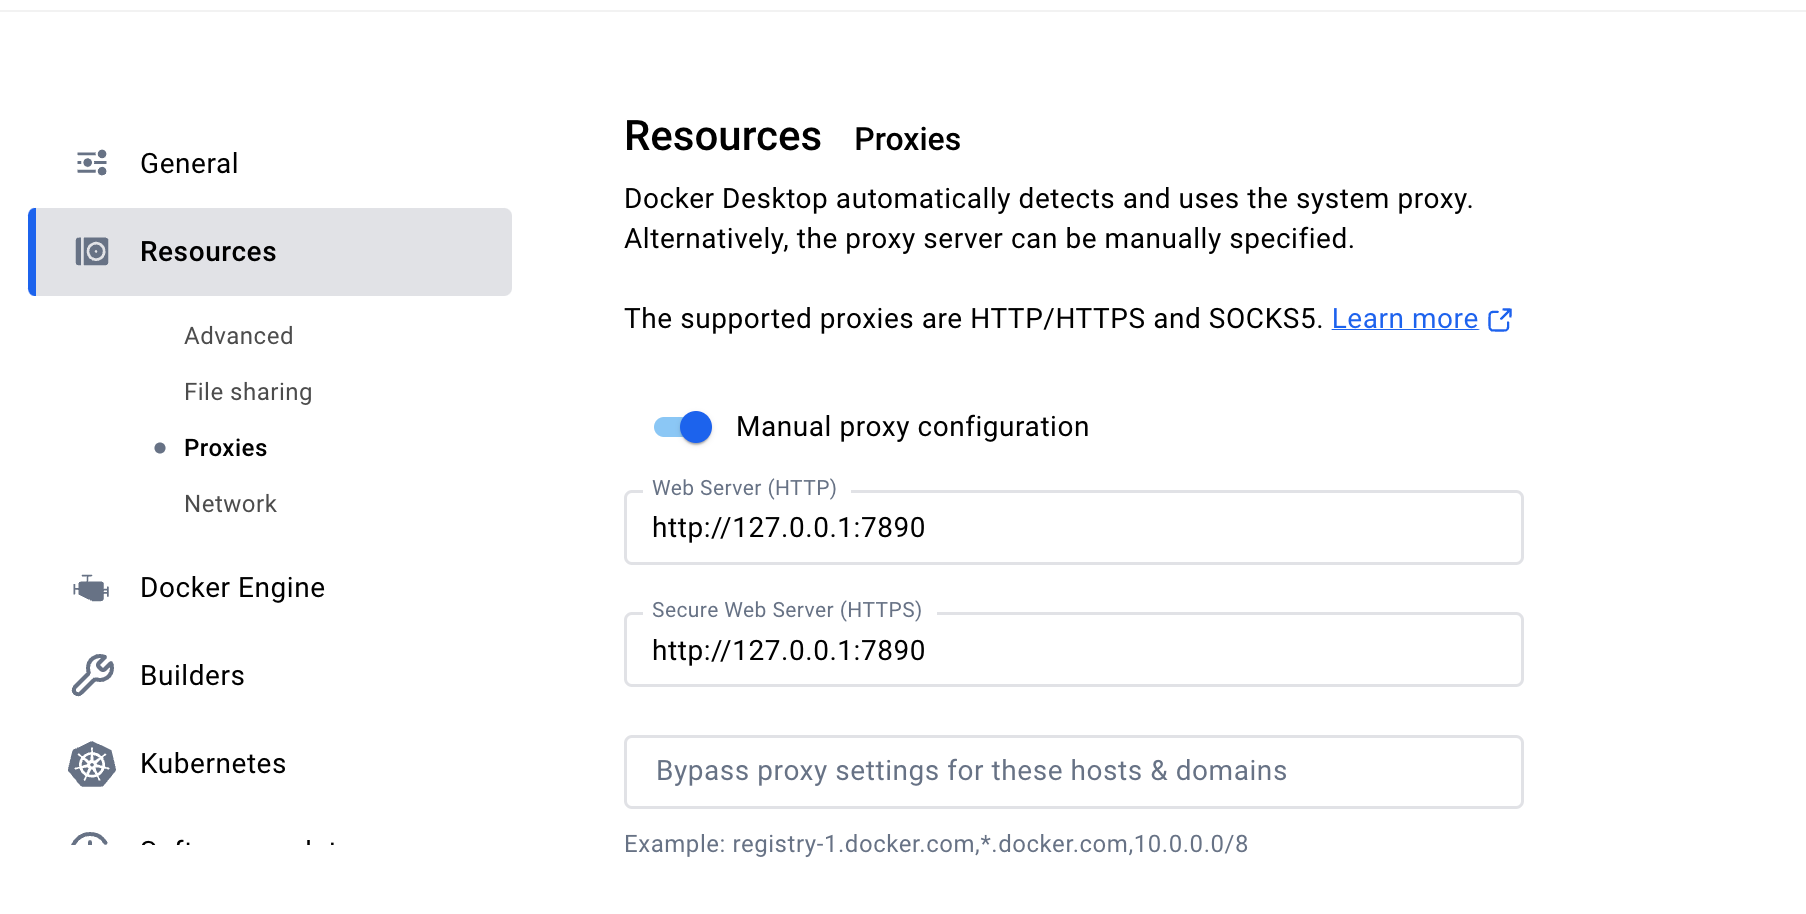Navigate to Kubernetes settings
This screenshot has width=1806, height=914.
213,764
